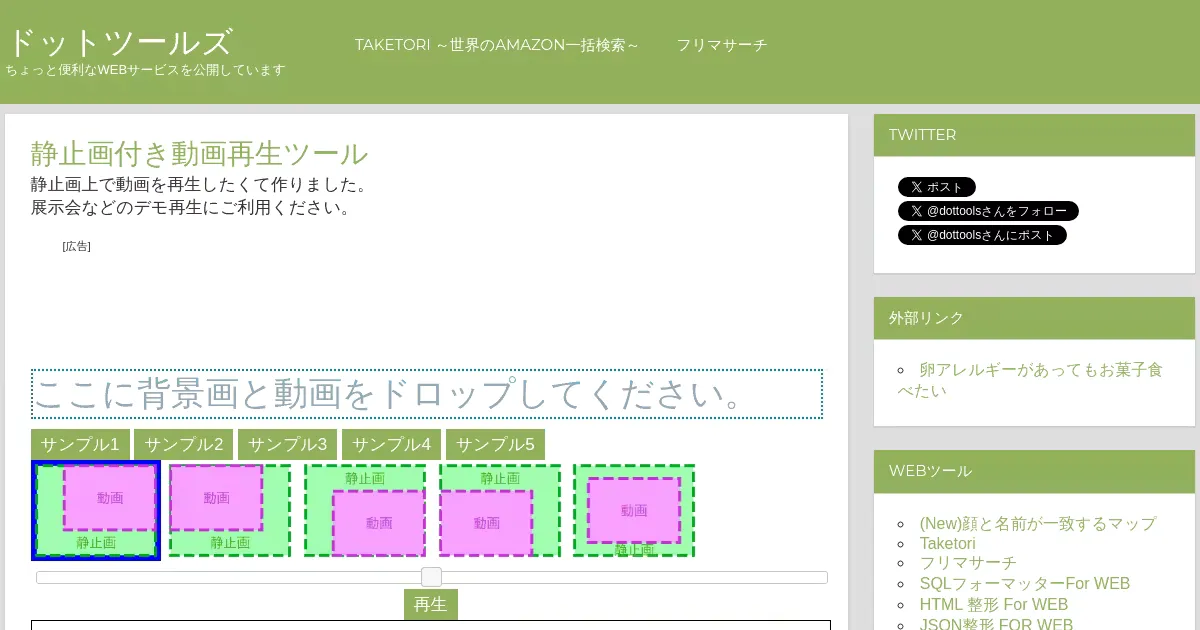Viewport: 1200px width, 630px height.
Task: Go to フリマサーチ in top navigation
Action: (x=721, y=45)
